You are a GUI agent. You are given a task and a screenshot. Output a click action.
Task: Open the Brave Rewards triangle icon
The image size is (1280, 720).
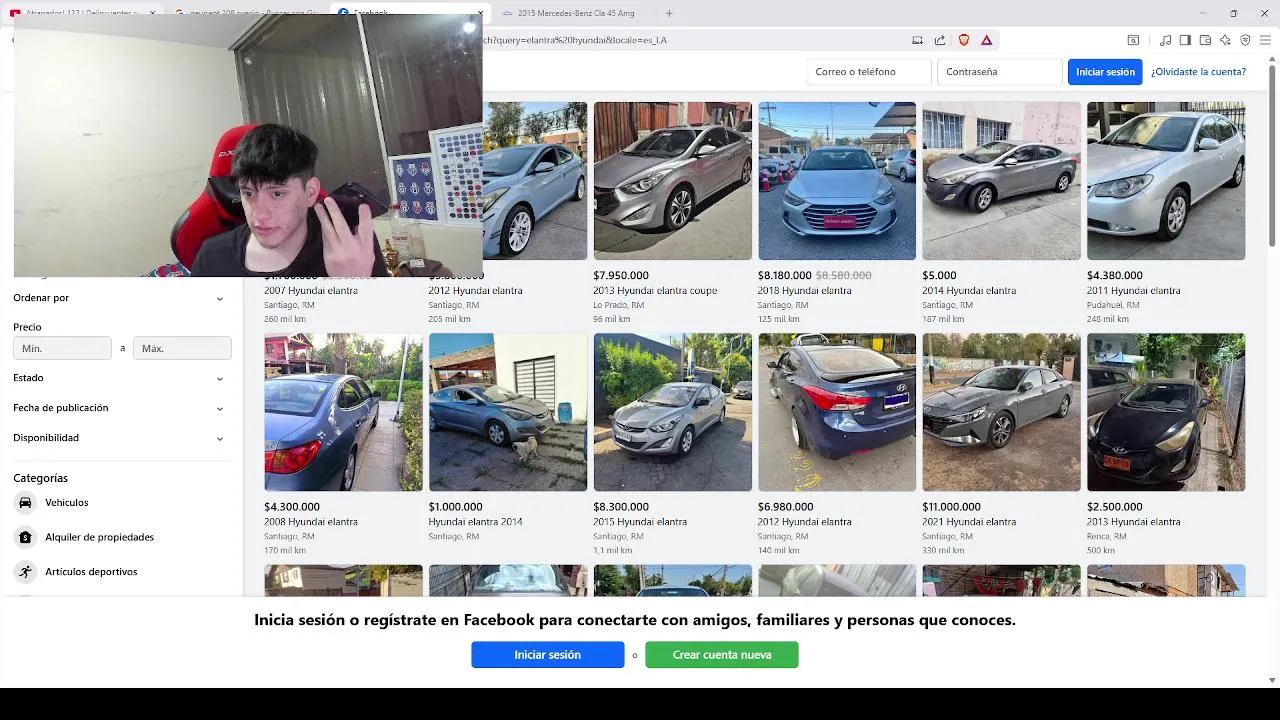pos(986,40)
